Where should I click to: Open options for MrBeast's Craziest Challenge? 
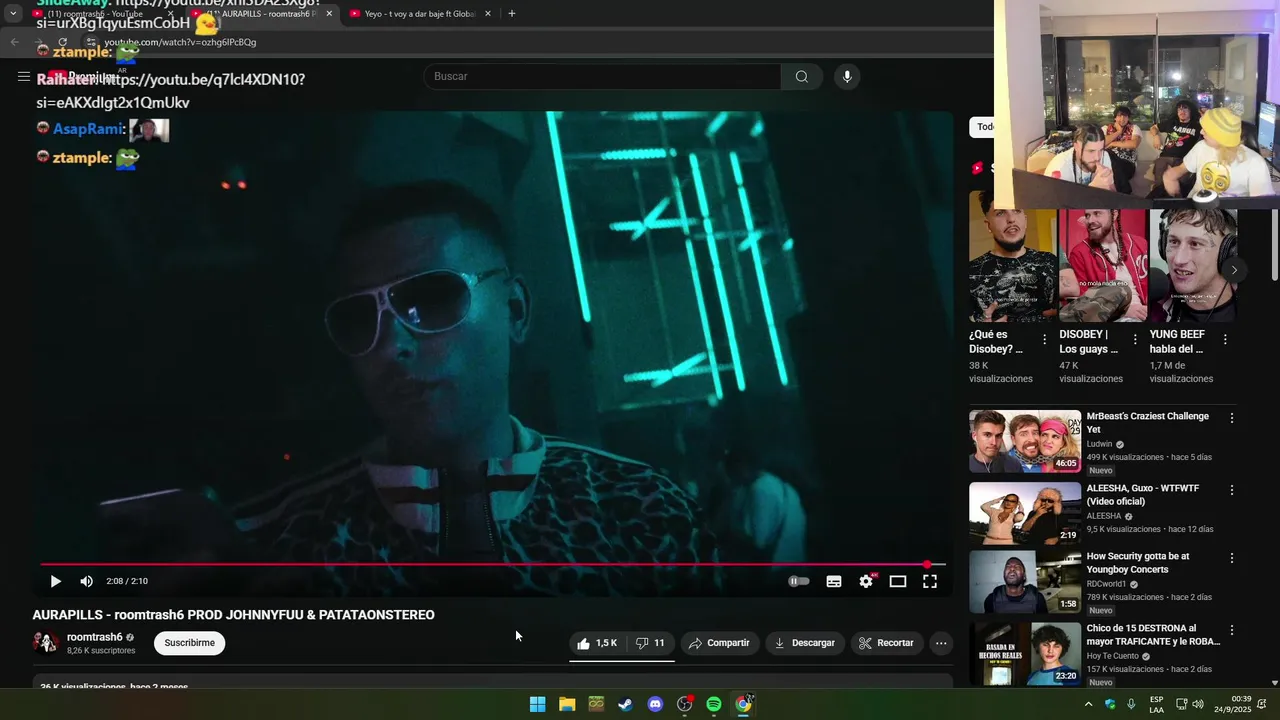coord(1232,418)
